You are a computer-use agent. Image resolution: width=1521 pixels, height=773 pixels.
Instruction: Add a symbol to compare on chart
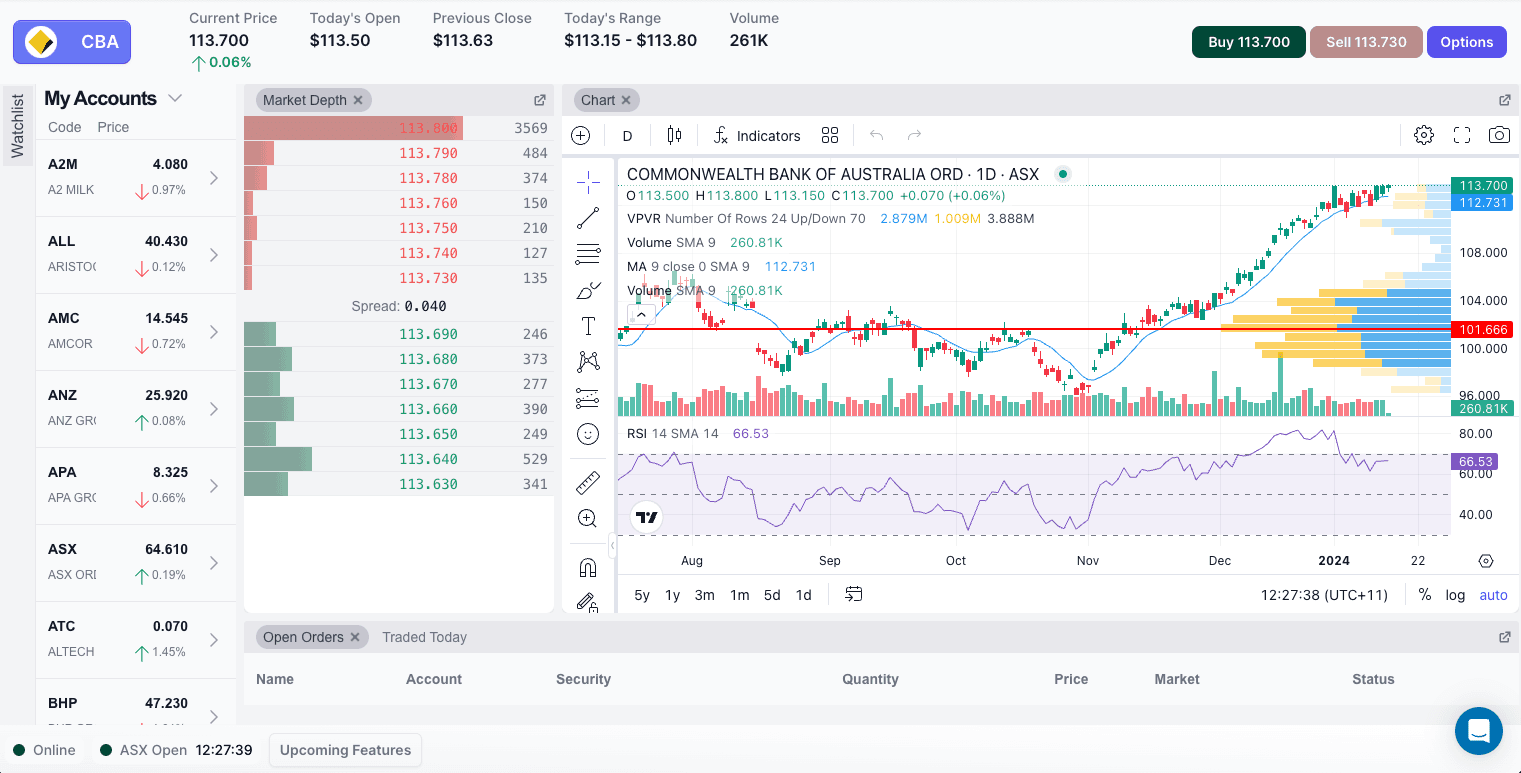pyautogui.click(x=580, y=136)
